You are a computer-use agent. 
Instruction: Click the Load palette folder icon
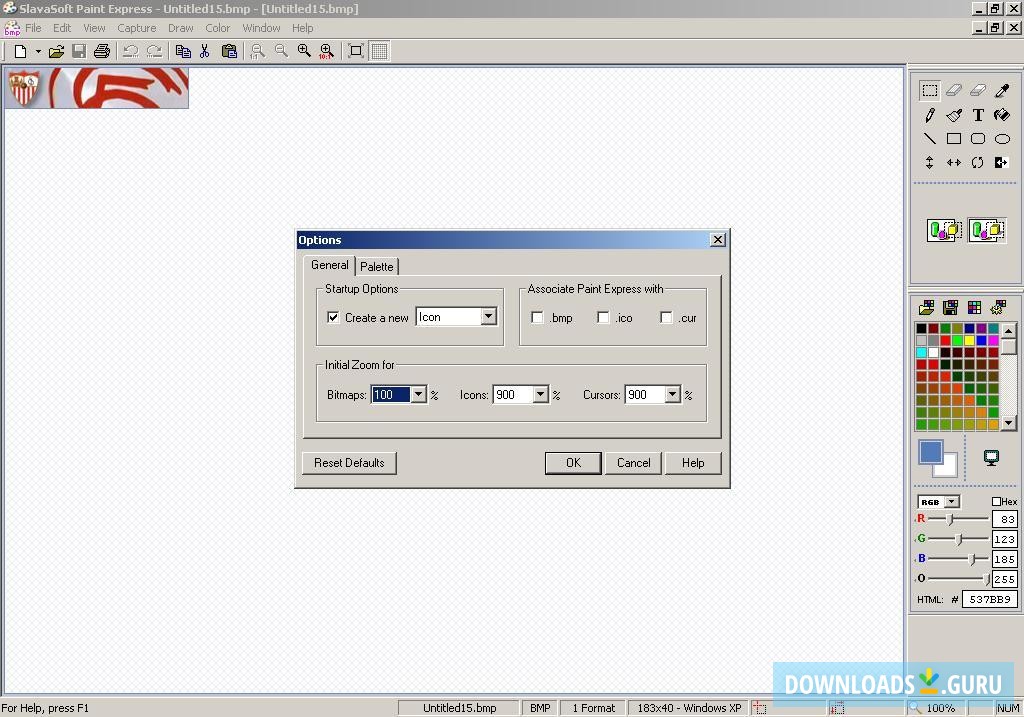pyautogui.click(x=926, y=307)
